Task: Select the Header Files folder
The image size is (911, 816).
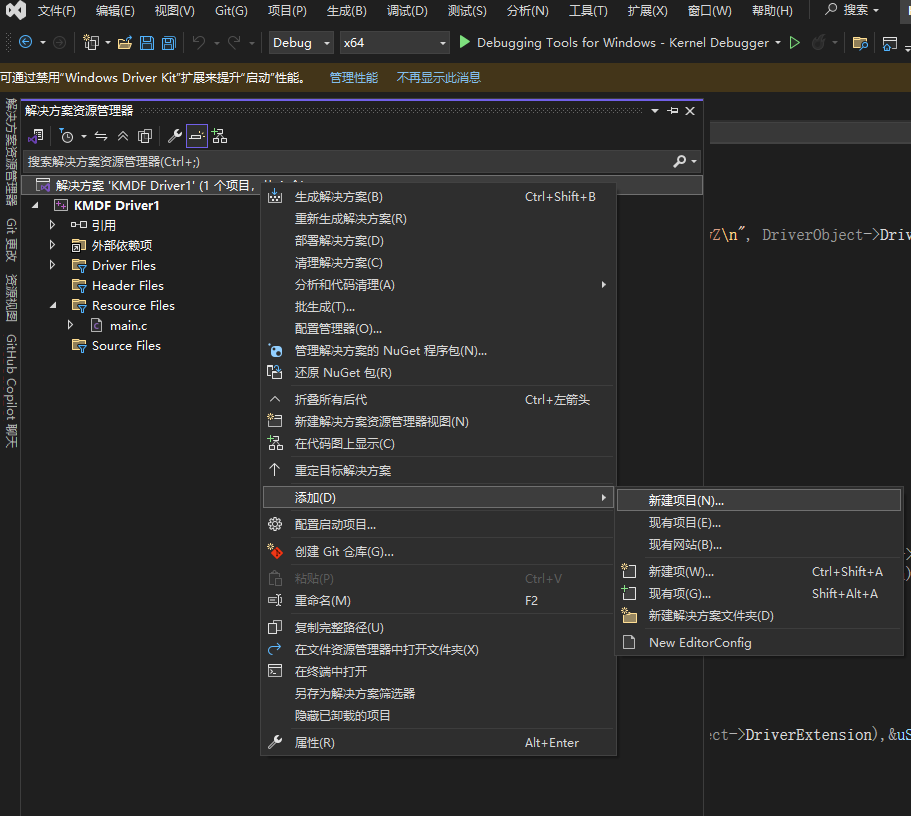Action: point(127,285)
